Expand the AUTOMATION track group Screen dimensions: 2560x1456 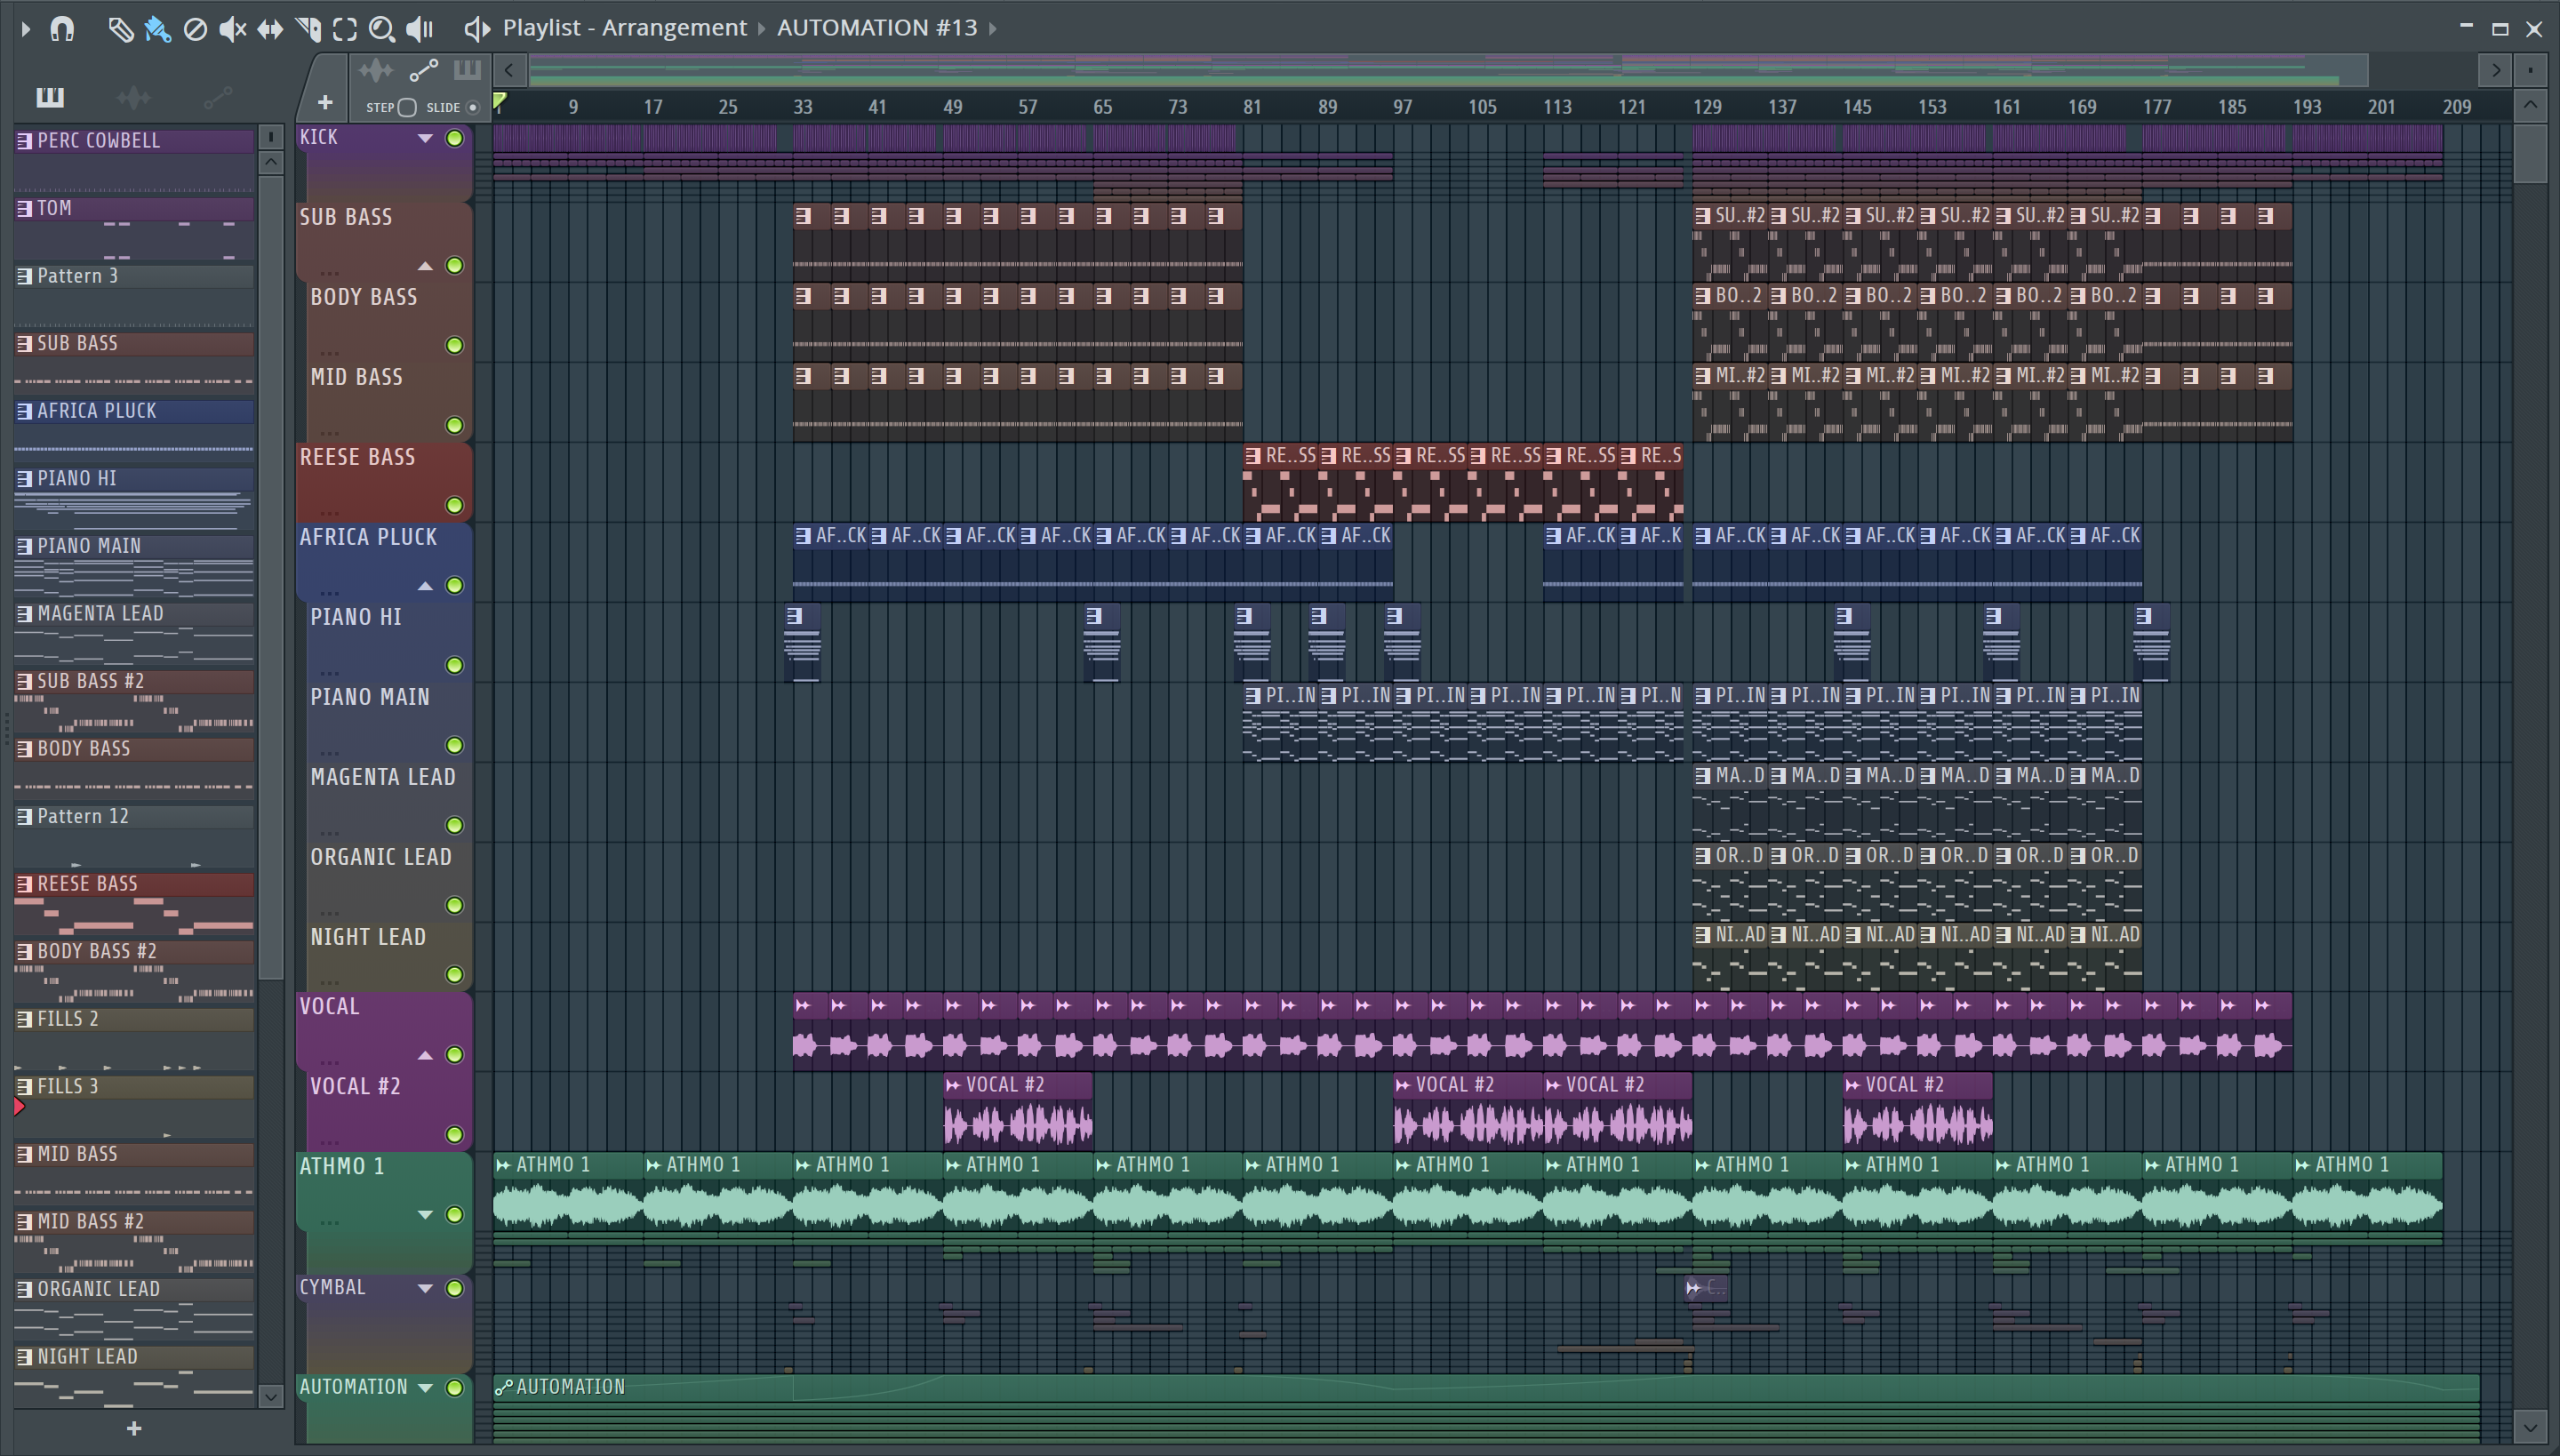(425, 1388)
